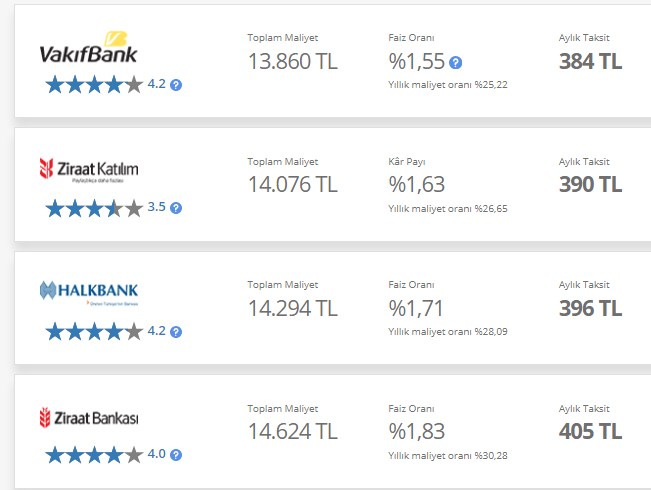The image size is (651, 490).
Task: Click Ziraat Bankası interest rate %1,83
Action: tap(416, 431)
